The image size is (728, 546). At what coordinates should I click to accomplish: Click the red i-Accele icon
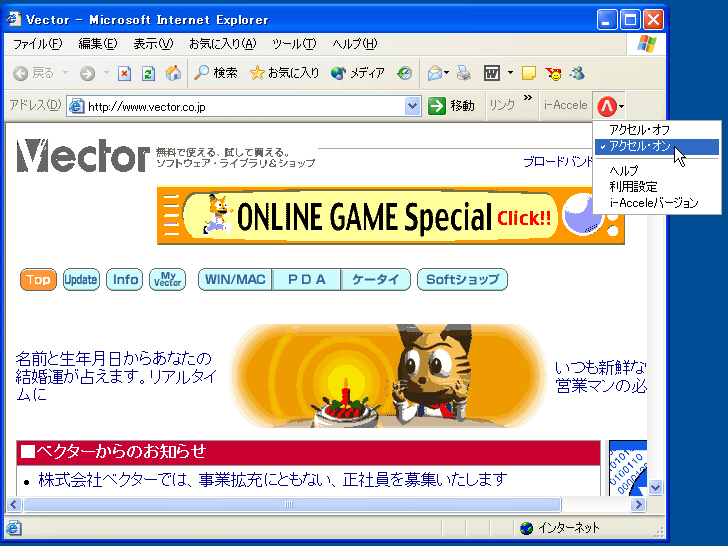pyautogui.click(x=607, y=106)
